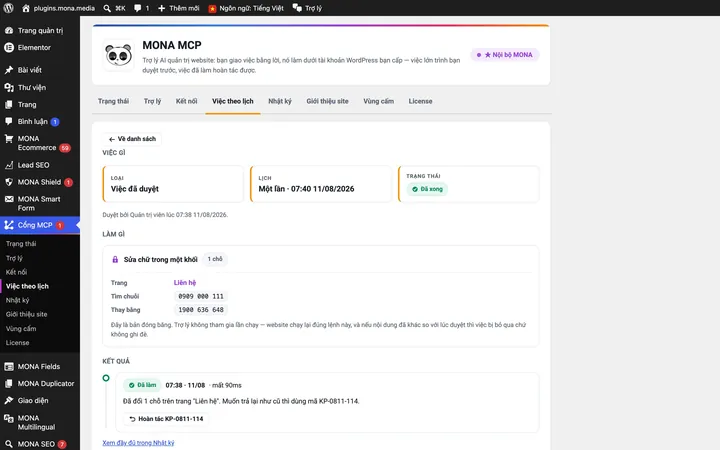Open the Liên hệ page link

(x=185, y=282)
